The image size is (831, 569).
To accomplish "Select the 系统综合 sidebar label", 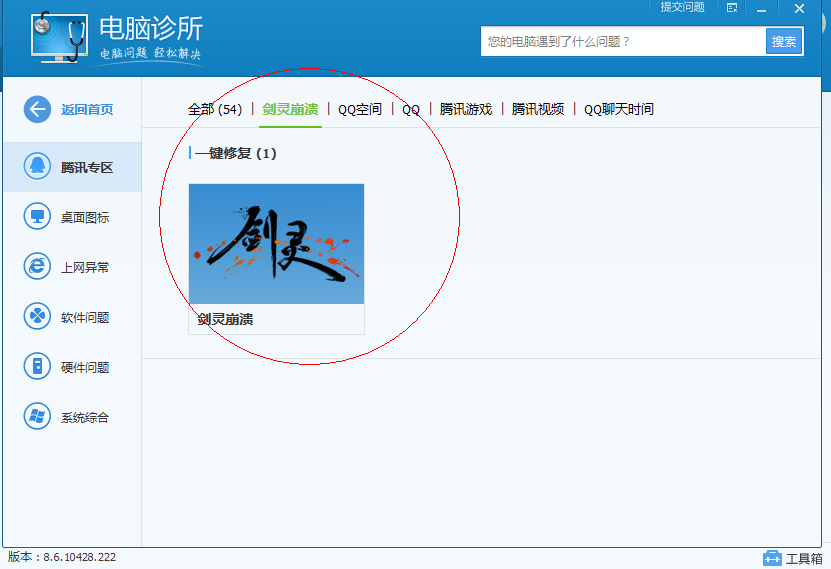I will click(85, 417).
